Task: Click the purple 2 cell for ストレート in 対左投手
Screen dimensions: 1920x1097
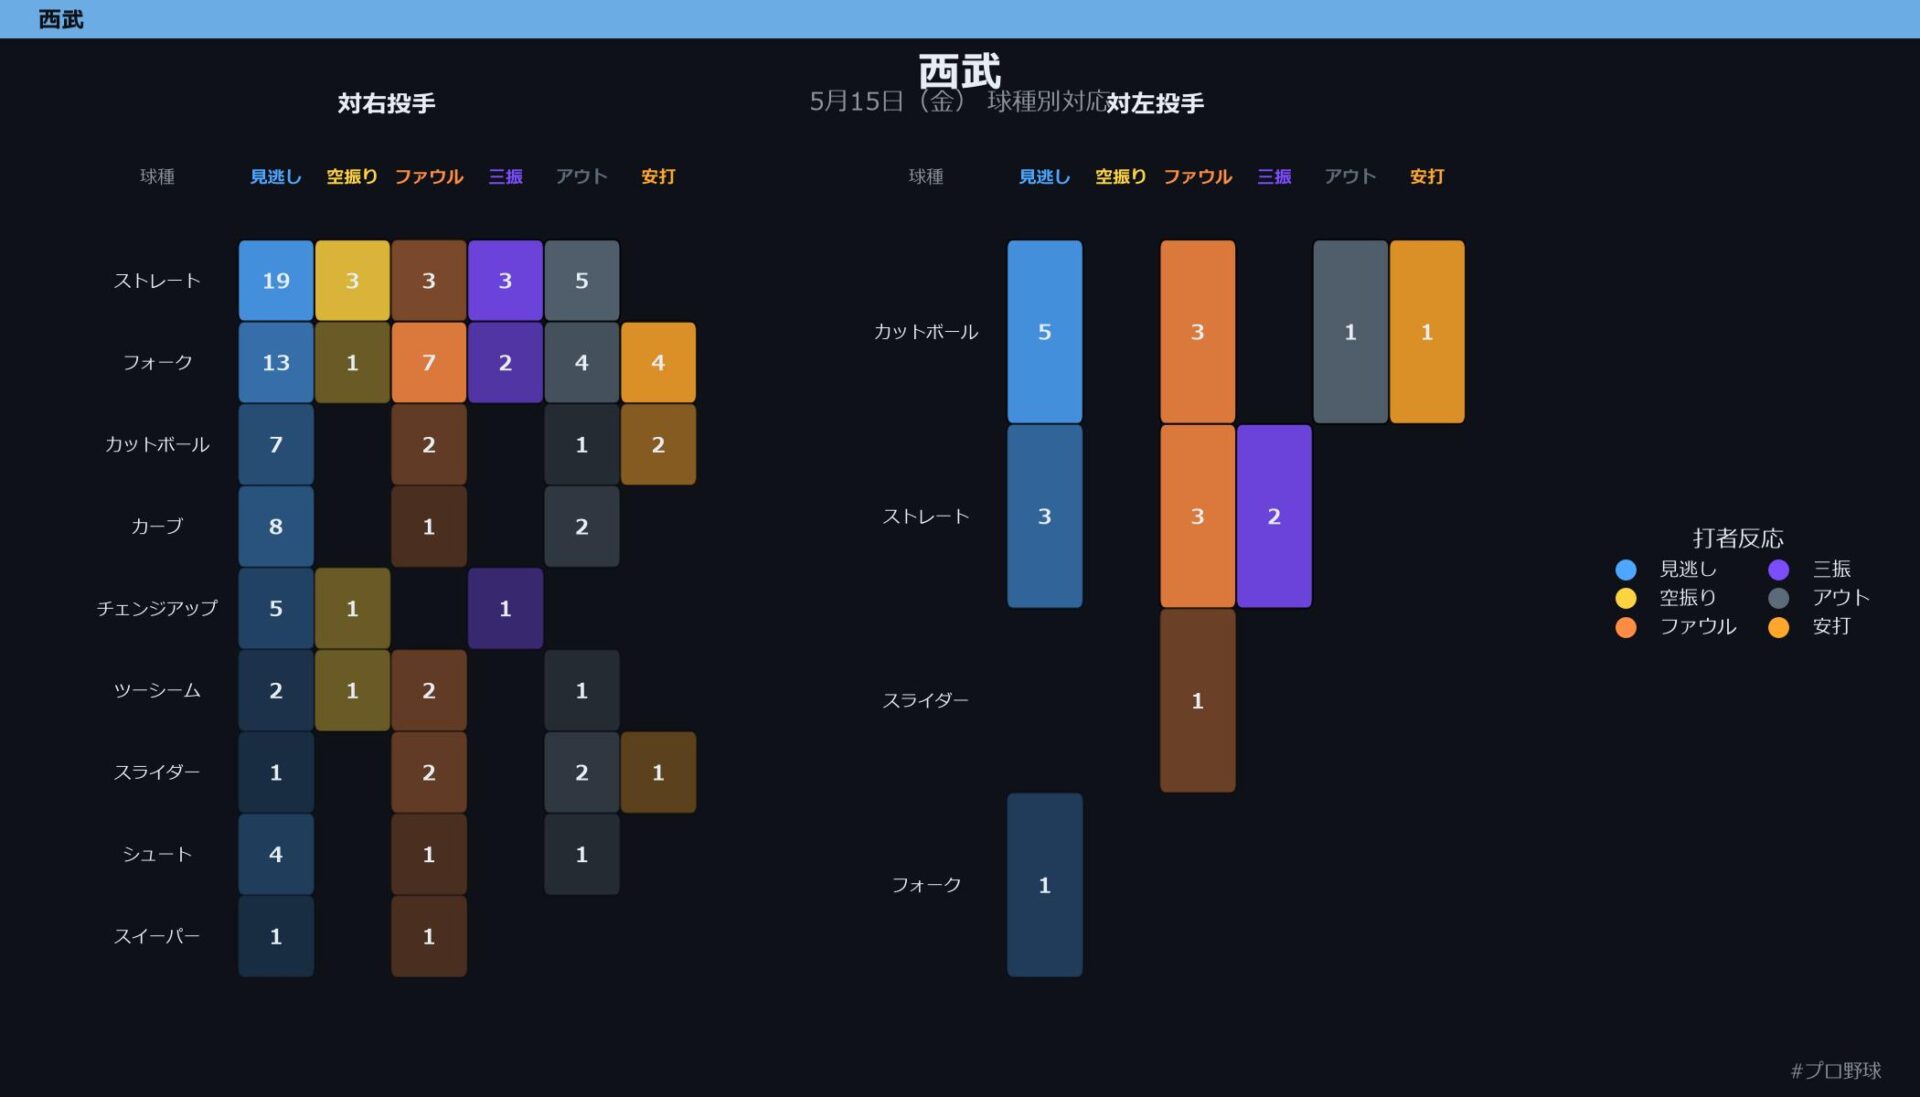Action: [1274, 516]
